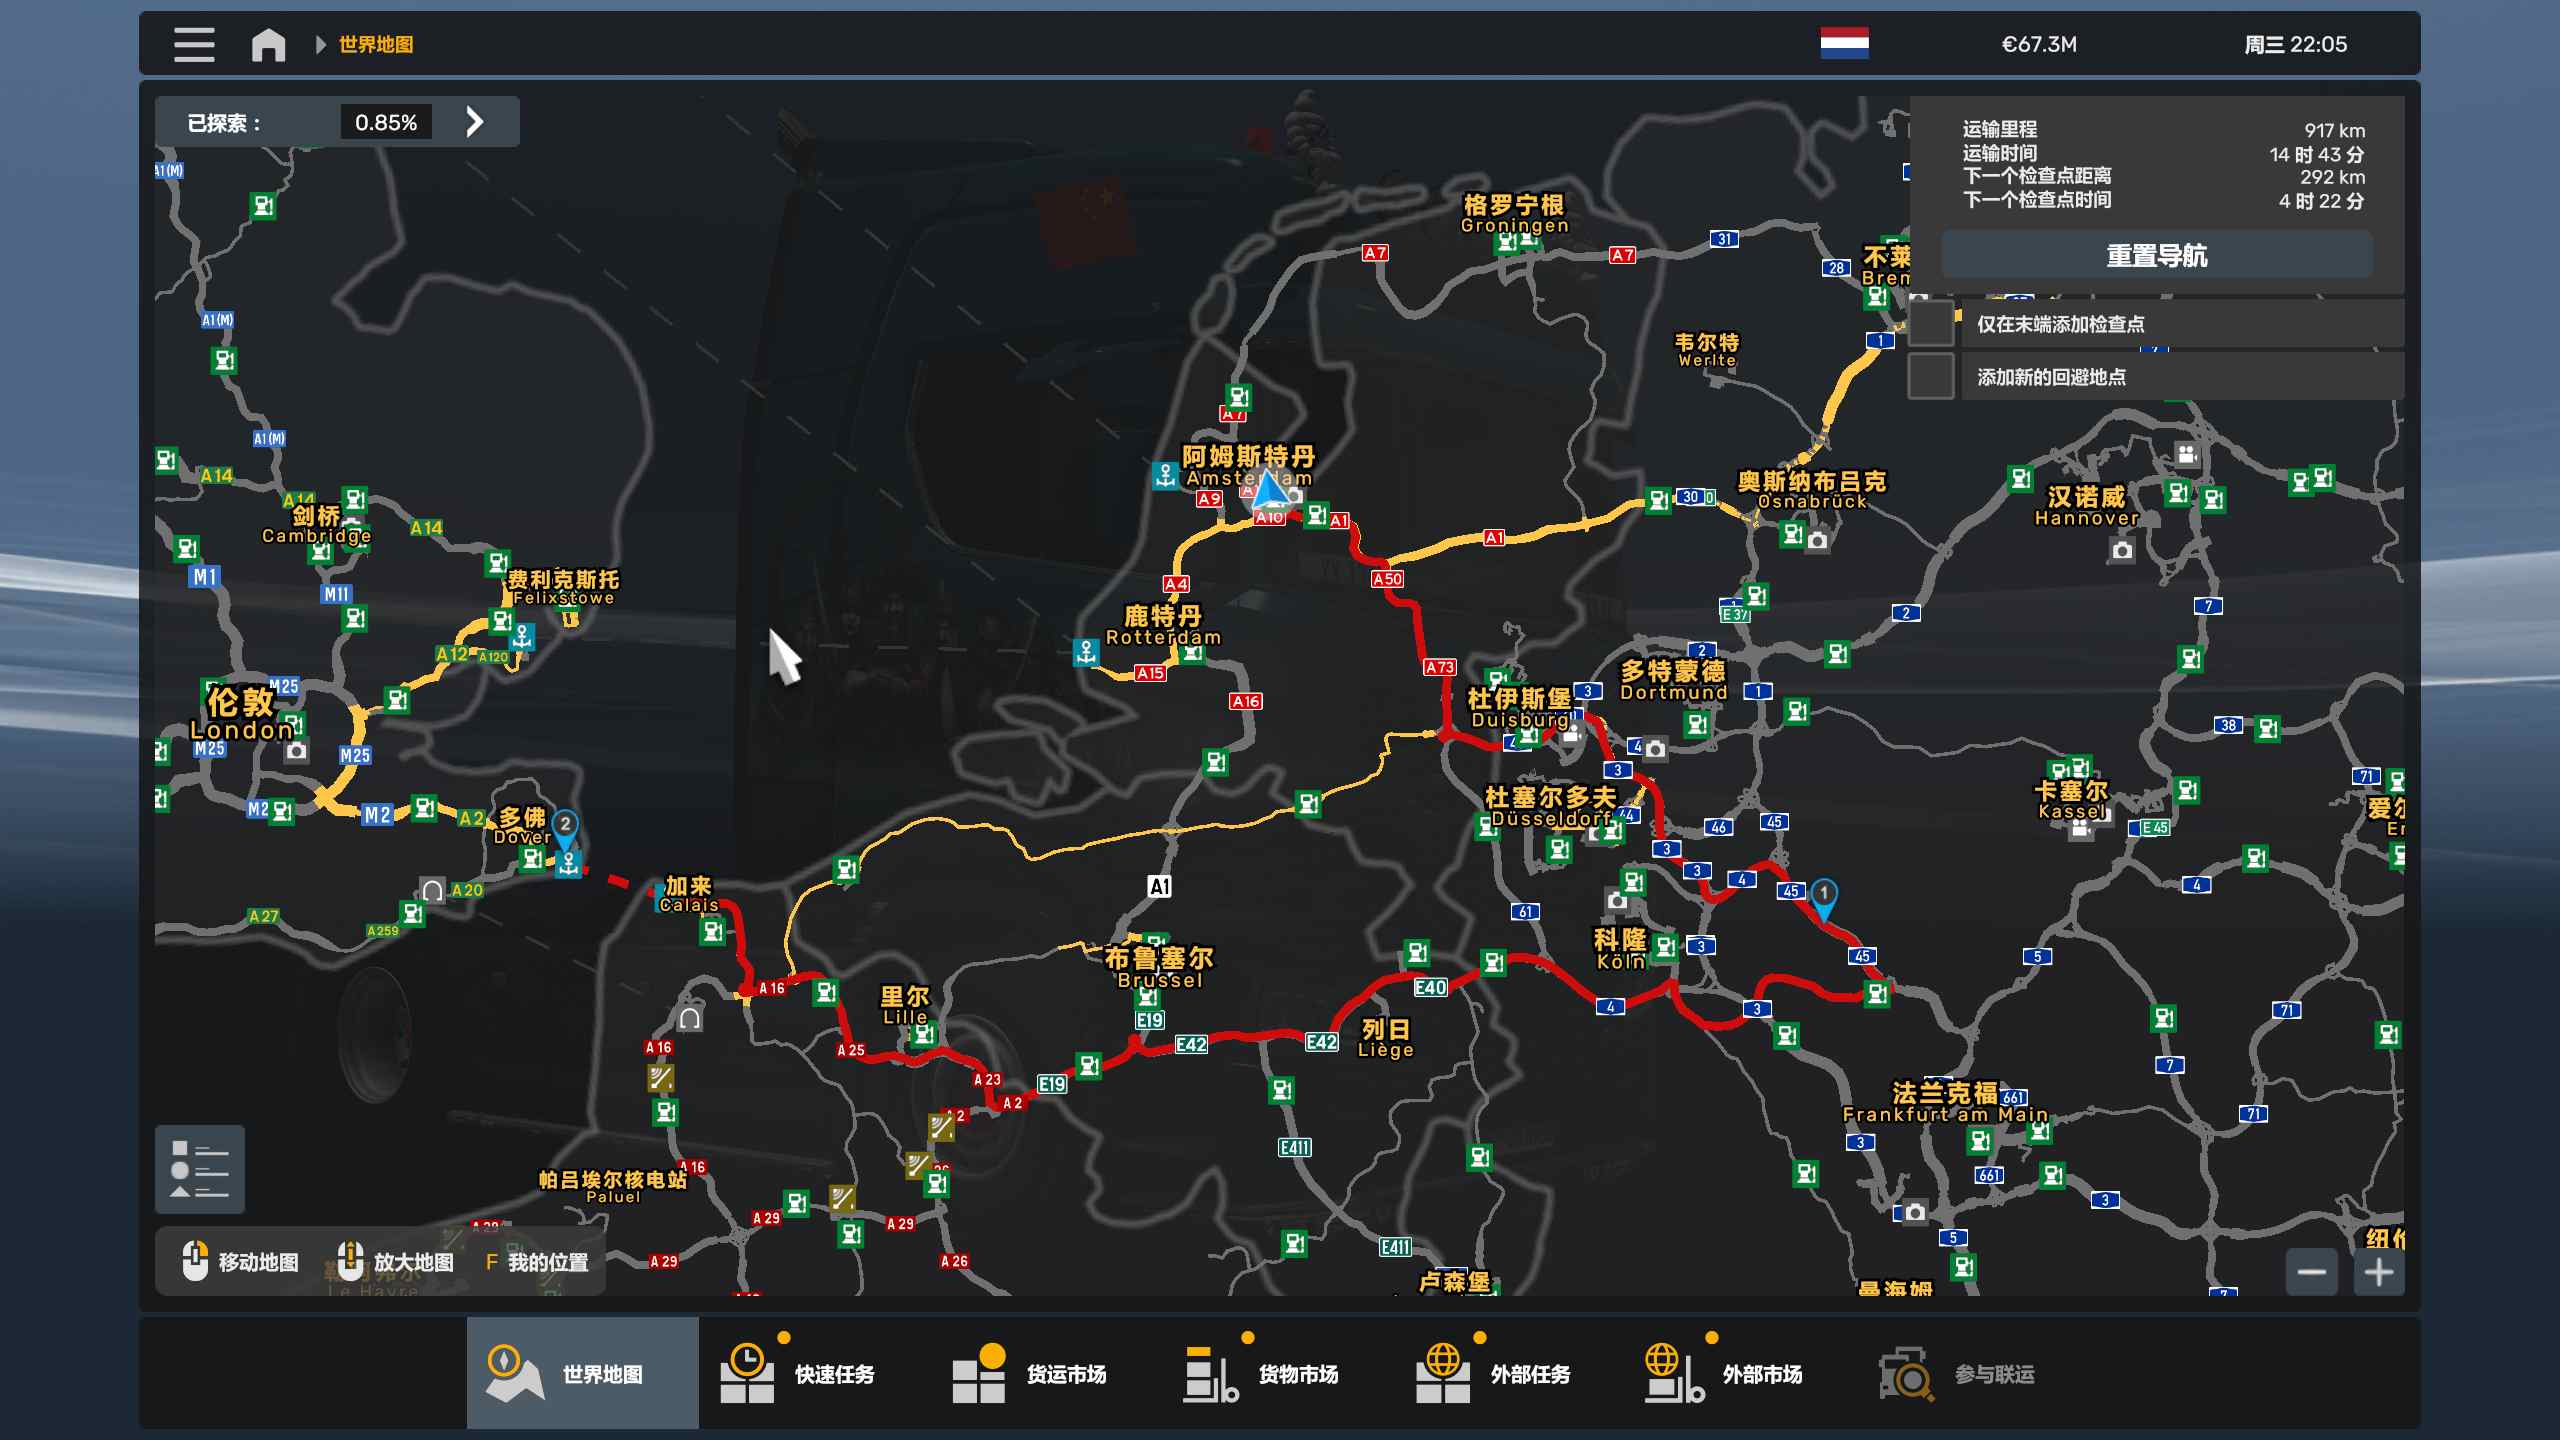
Task: Click the tunnel icon near A20
Action: click(432, 890)
